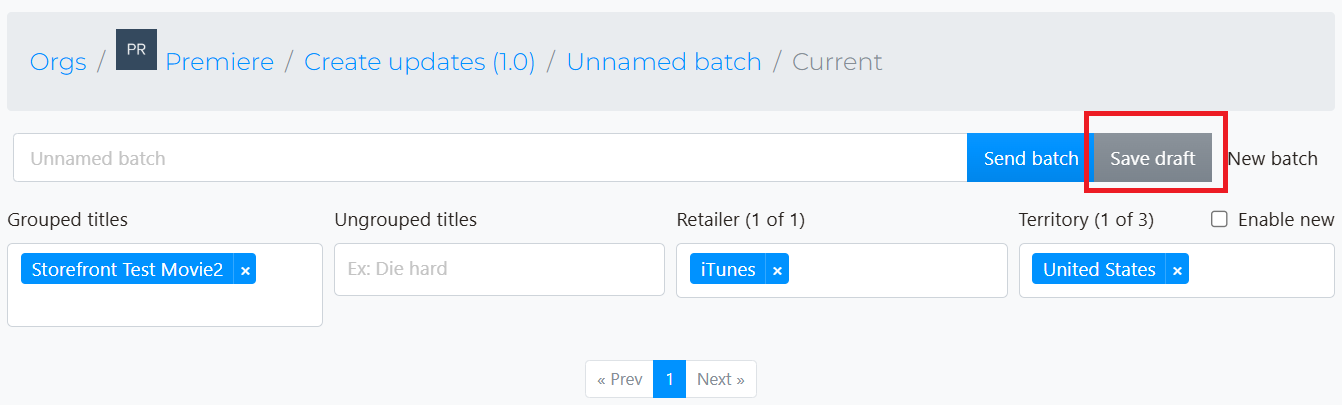Open the Unnamed batch breadcrumb link
The width and height of the screenshot is (1342, 405).
664,62
